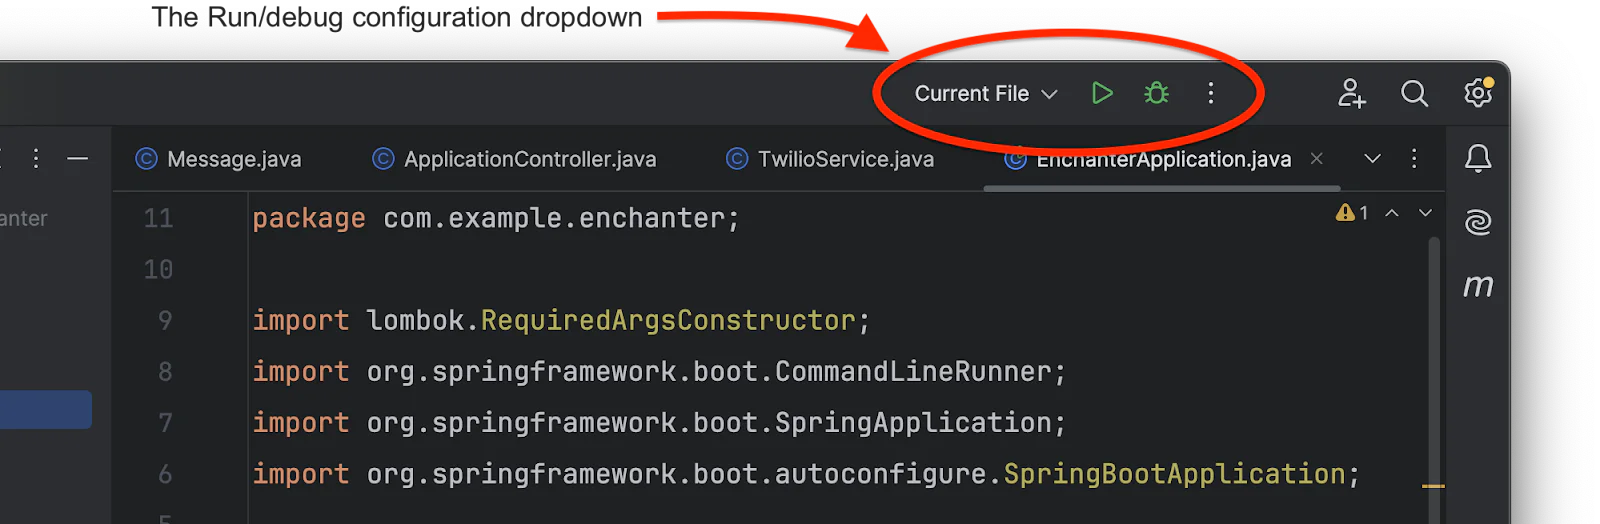Viewport: 1600px width, 524px height.
Task: Go to next highlighted problem
Action: (1426, 212)
